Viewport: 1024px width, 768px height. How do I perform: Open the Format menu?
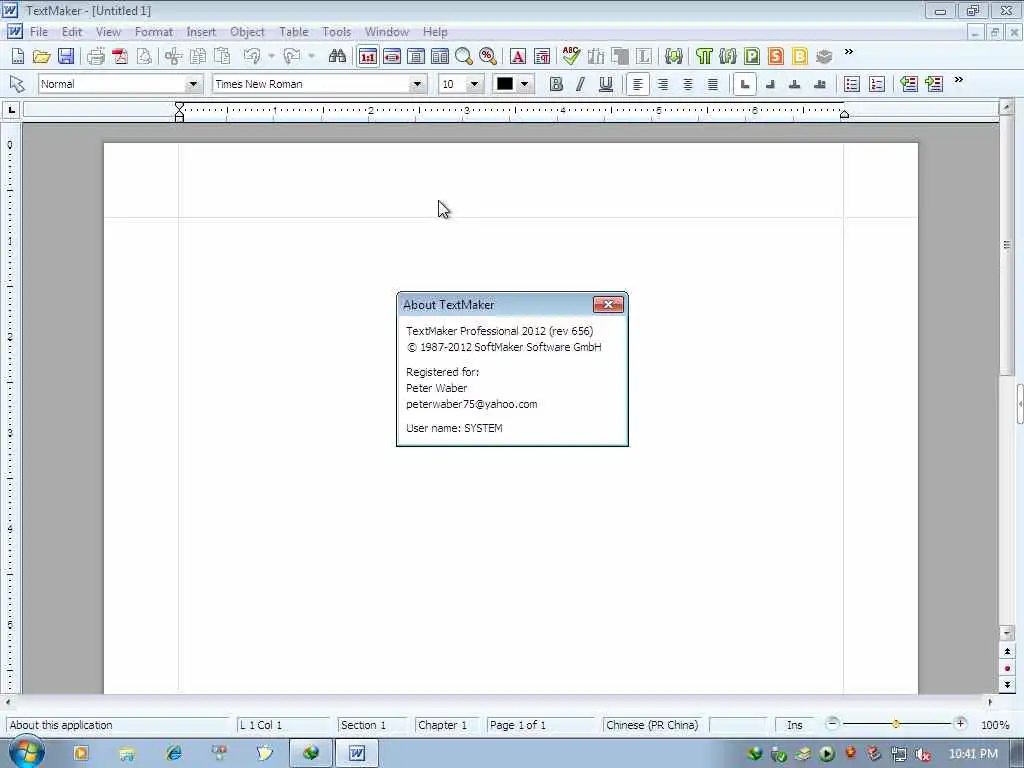153,32
